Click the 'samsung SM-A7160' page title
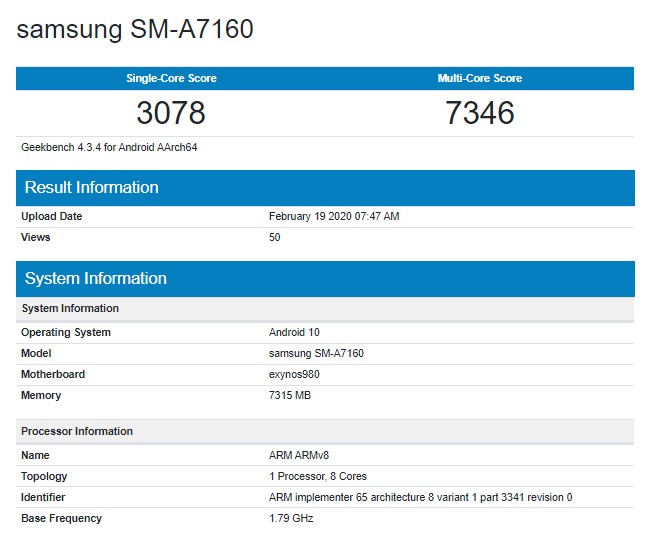Image resolution: width=647 pixels, height=537 pixels. (135, 30)
